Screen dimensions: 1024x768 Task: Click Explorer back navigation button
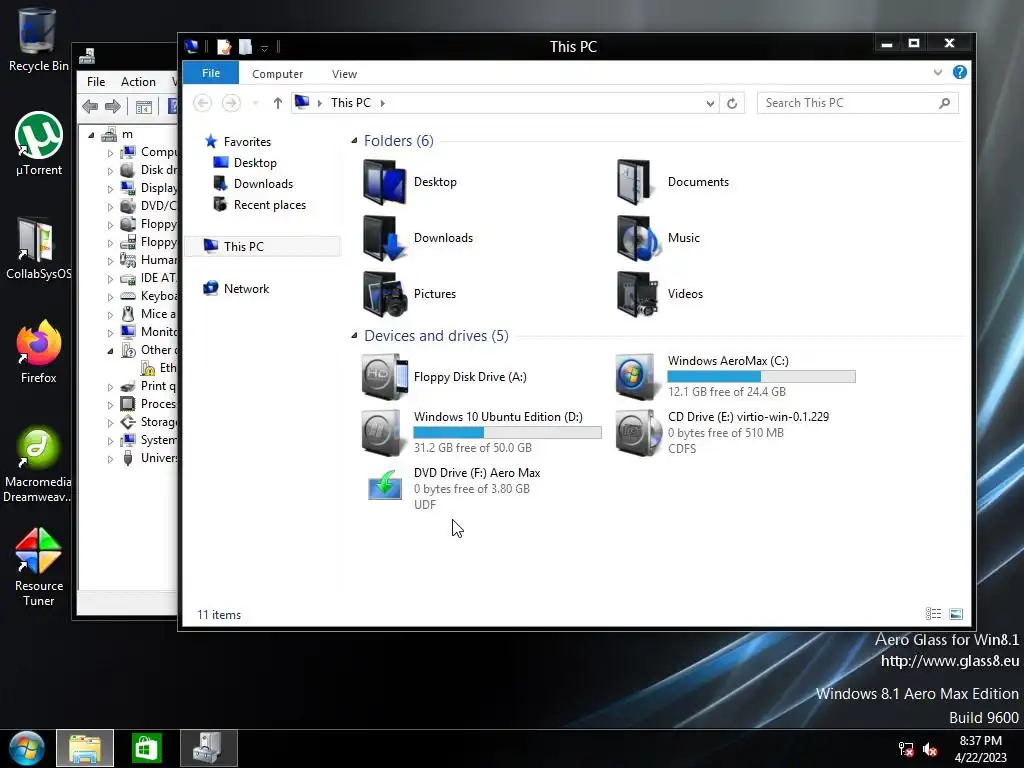[x=203, y=103]
